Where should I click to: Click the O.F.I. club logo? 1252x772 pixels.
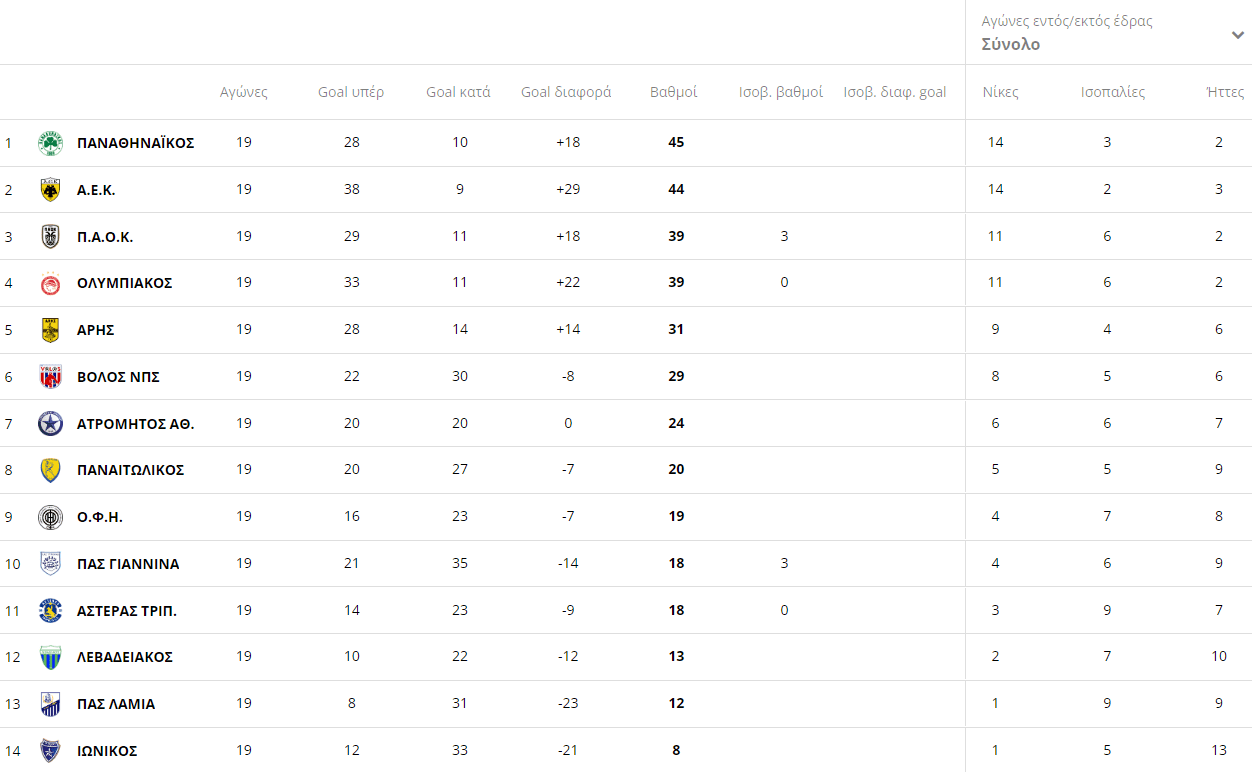pyautogui.click(x=50, y=517)
